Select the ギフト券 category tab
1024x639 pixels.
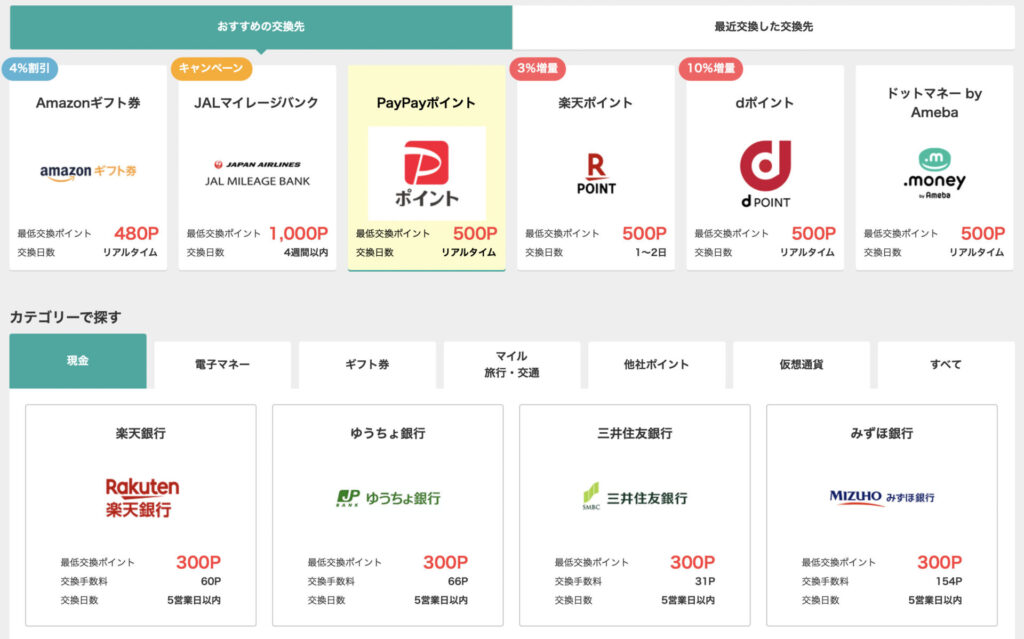367,365
